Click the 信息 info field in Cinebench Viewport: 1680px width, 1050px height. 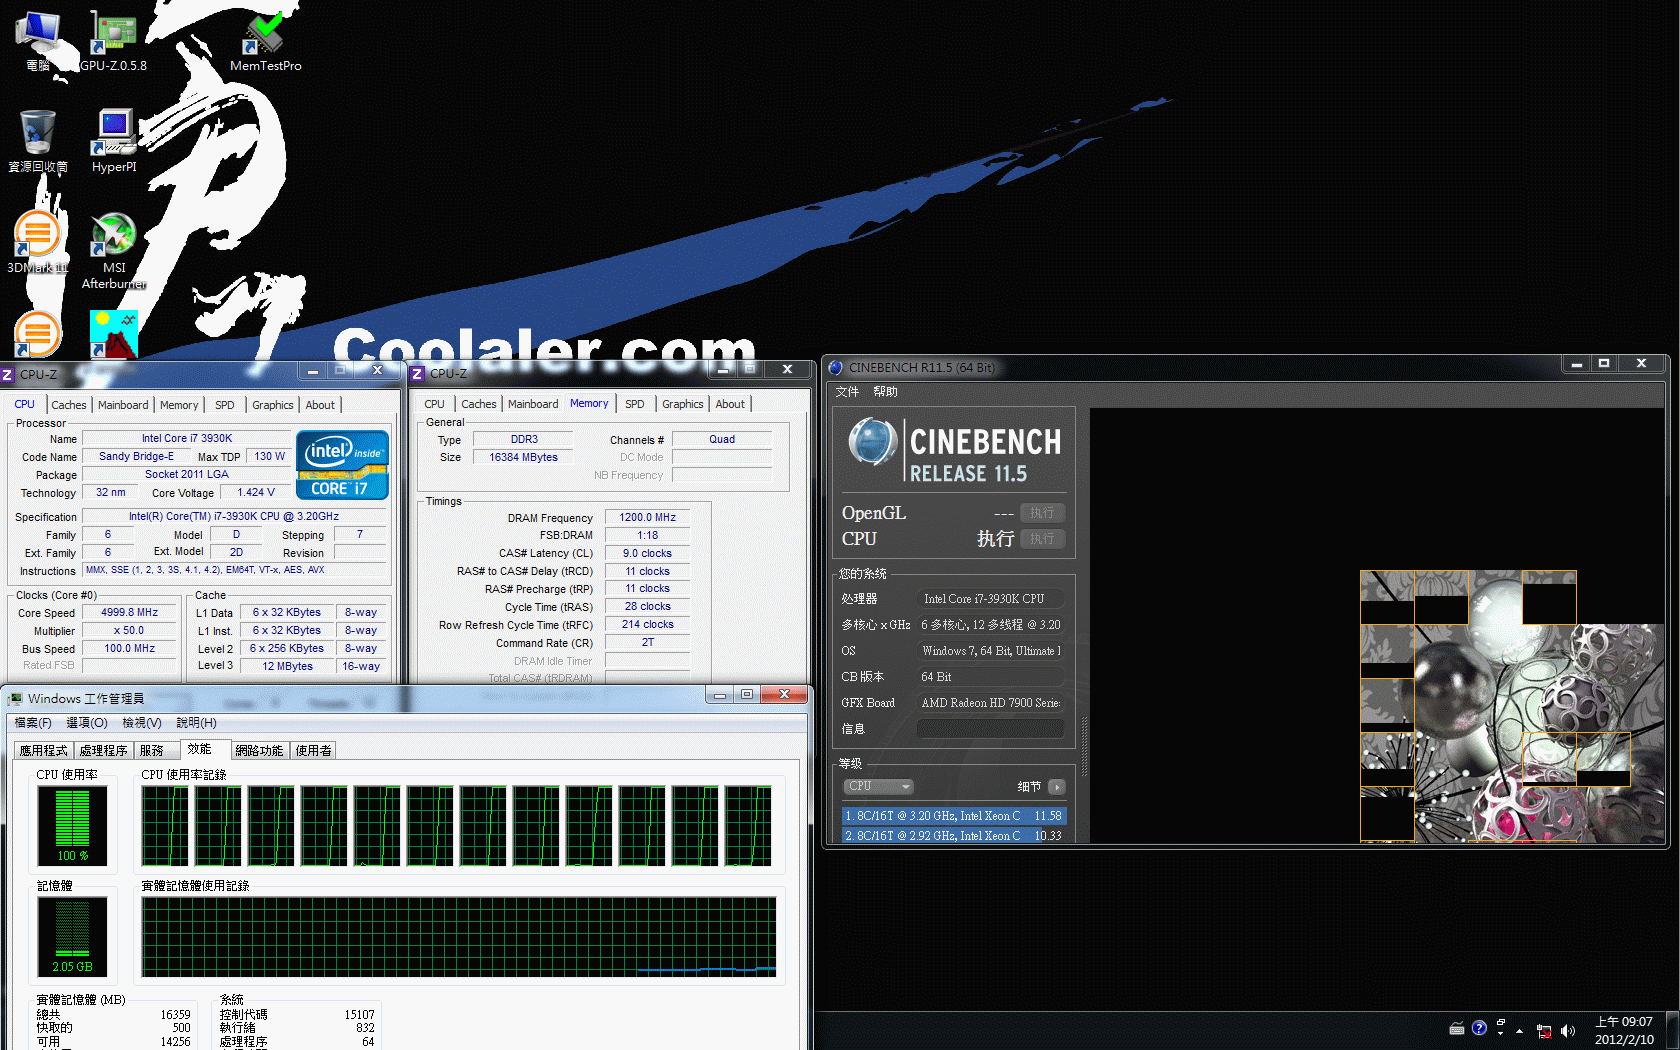(x=990, y=729)
